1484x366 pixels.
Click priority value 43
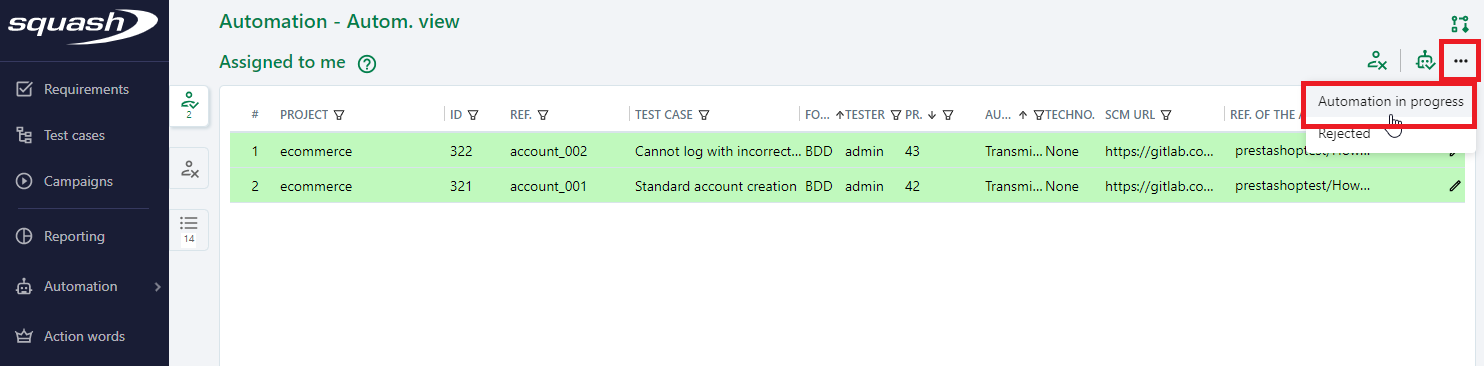(913, 152)
